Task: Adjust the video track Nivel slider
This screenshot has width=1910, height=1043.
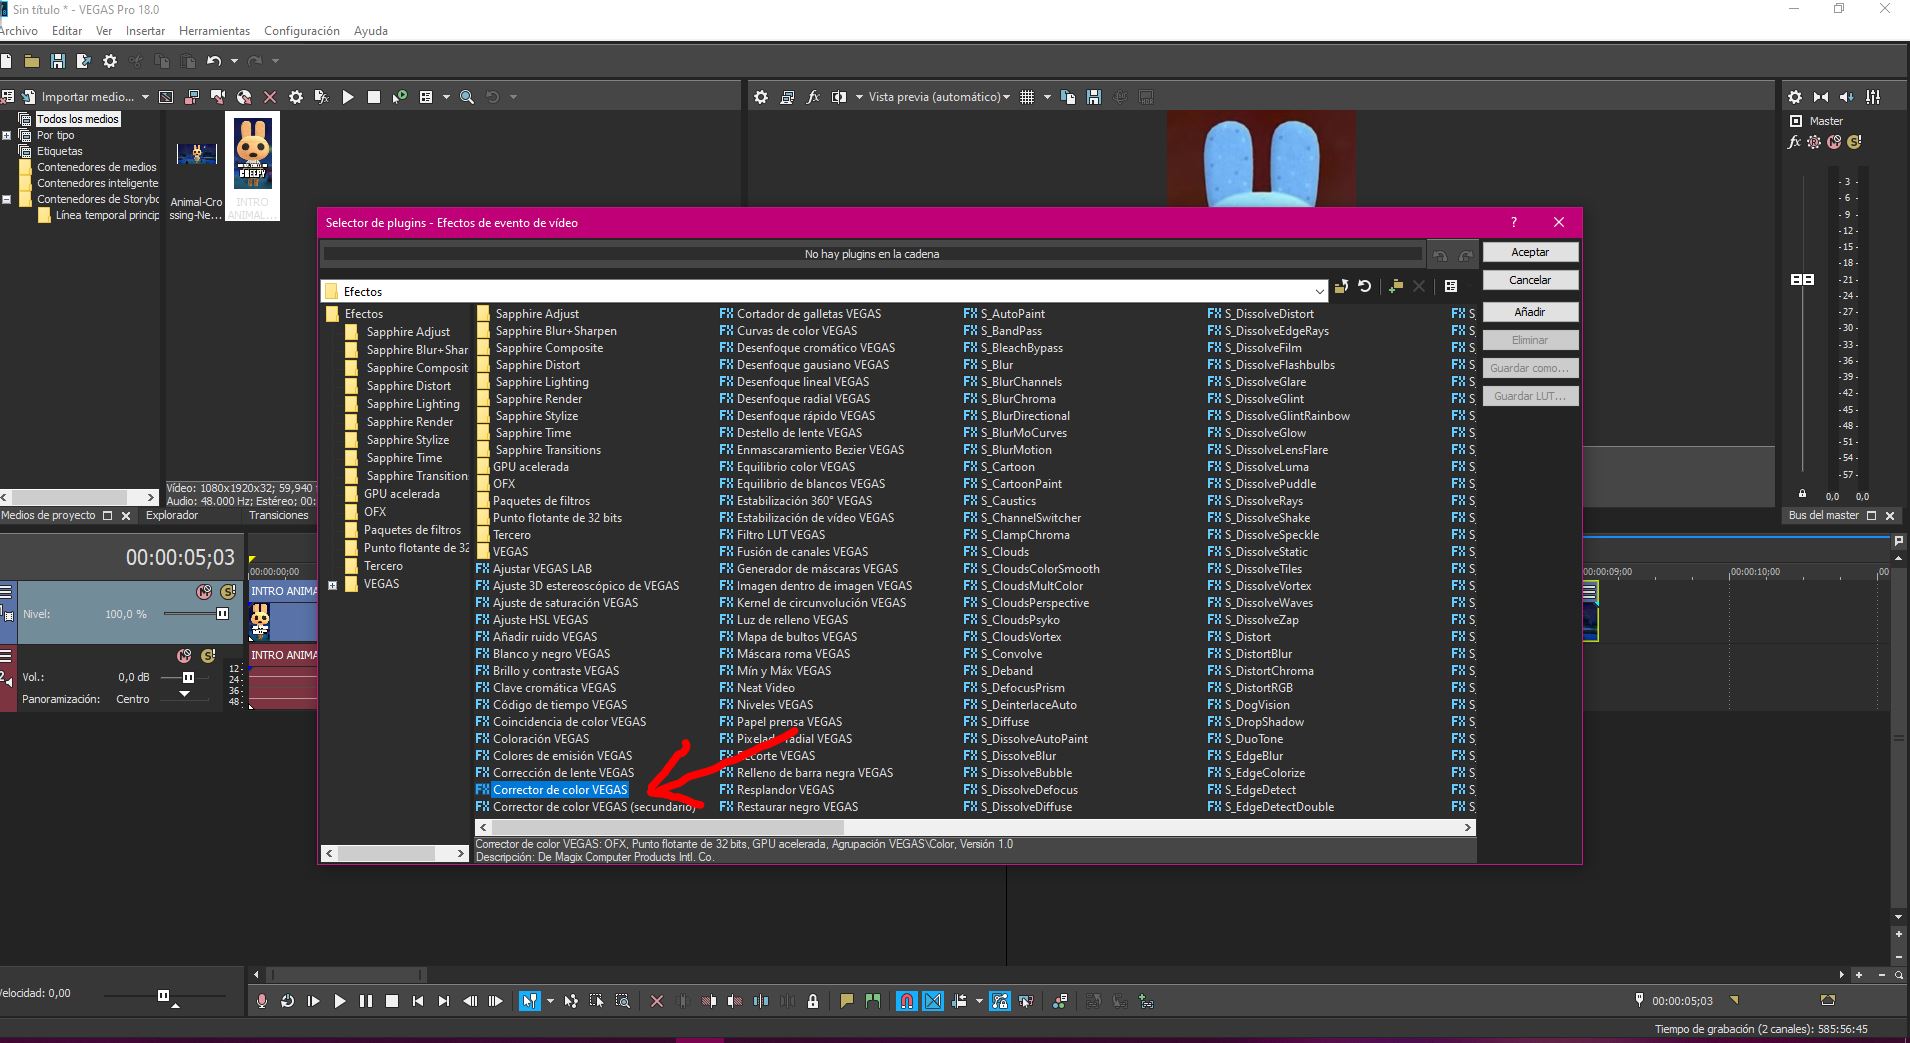Action: [x=222, y=614]
